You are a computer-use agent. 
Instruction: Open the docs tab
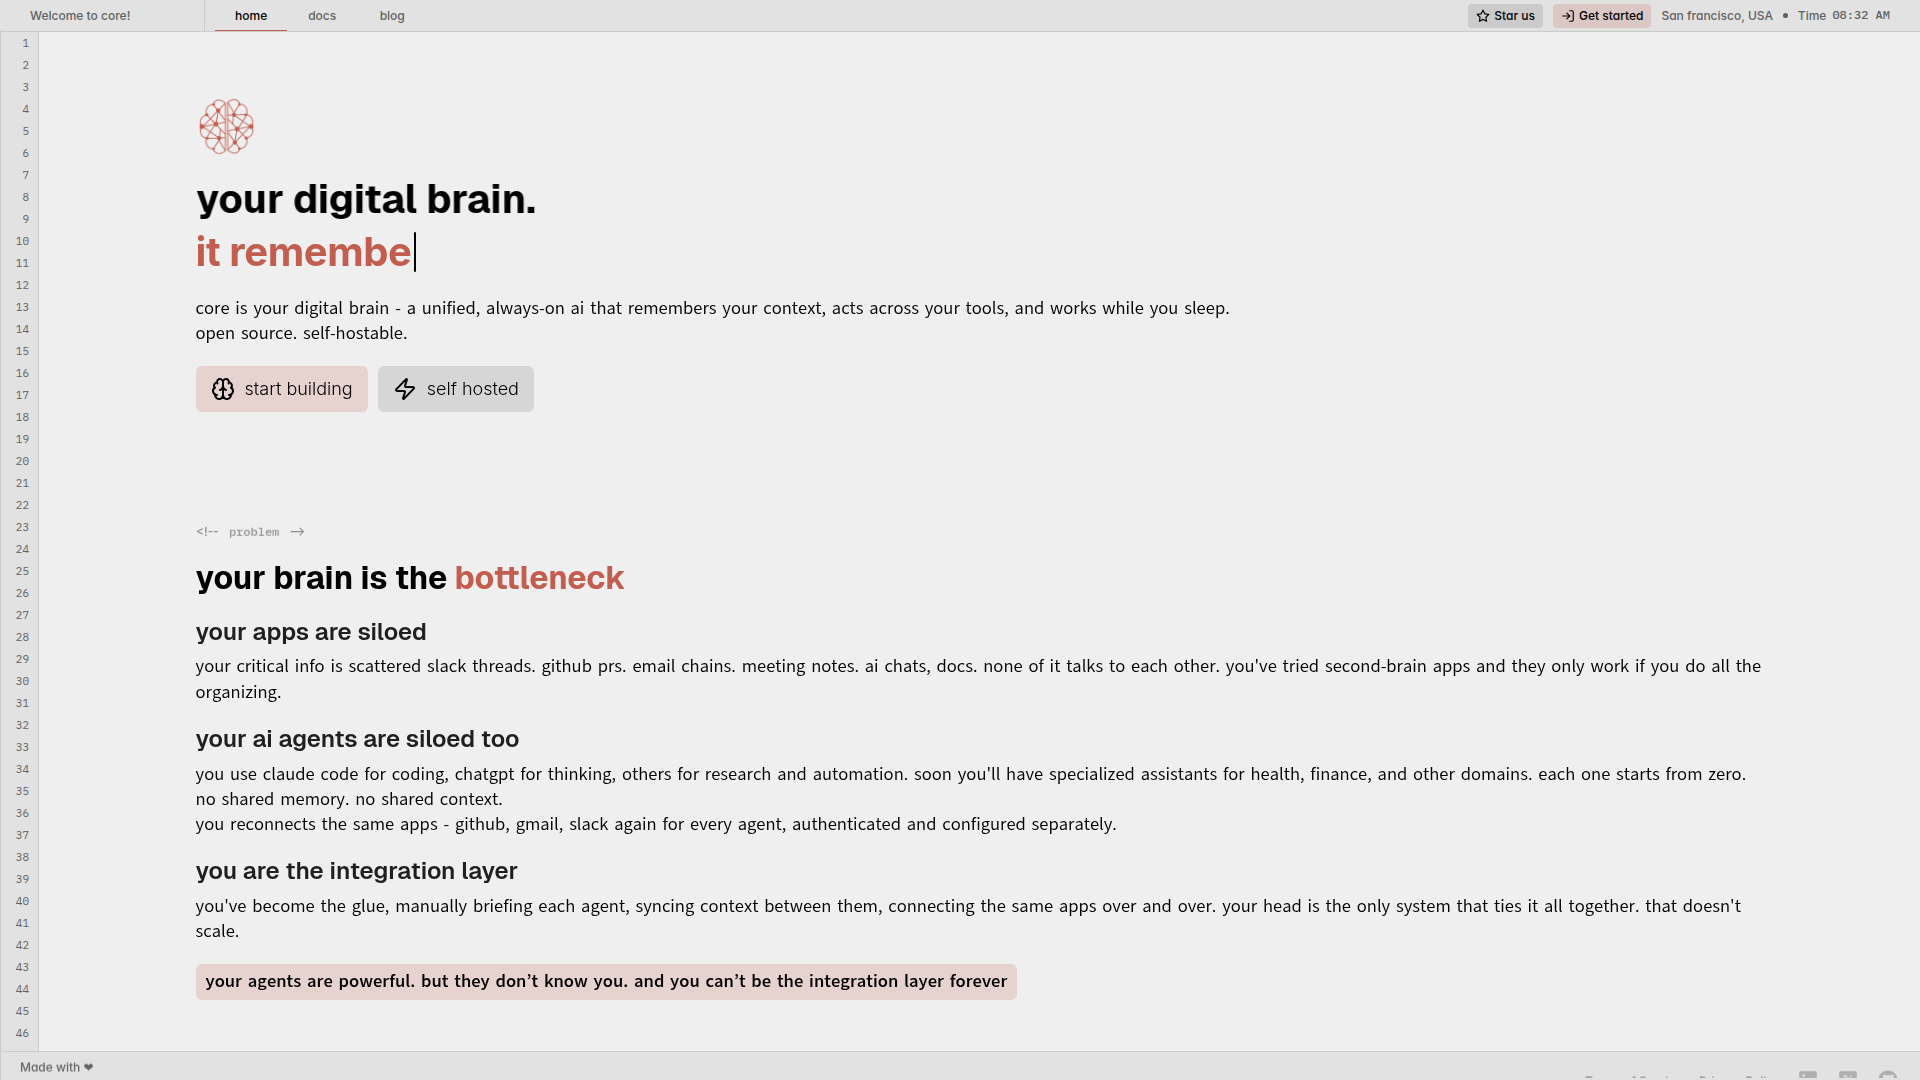(322, 16)
